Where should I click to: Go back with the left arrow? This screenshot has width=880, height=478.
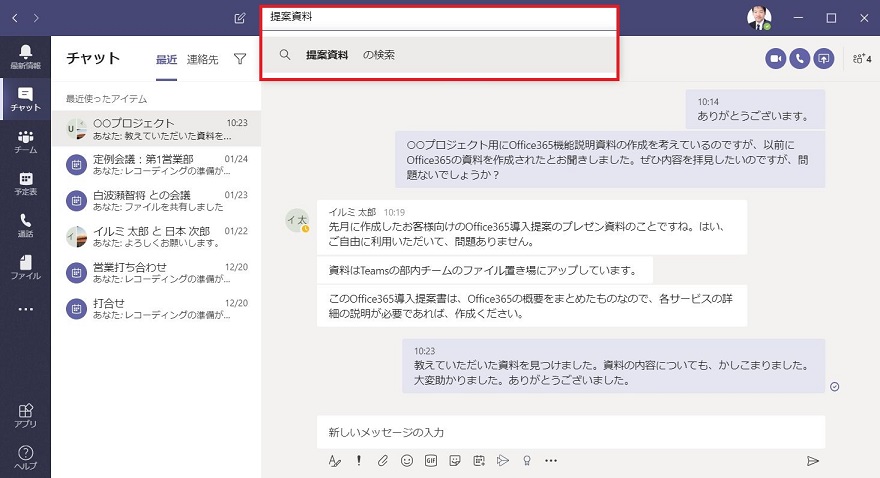click(x=15, y=18)
